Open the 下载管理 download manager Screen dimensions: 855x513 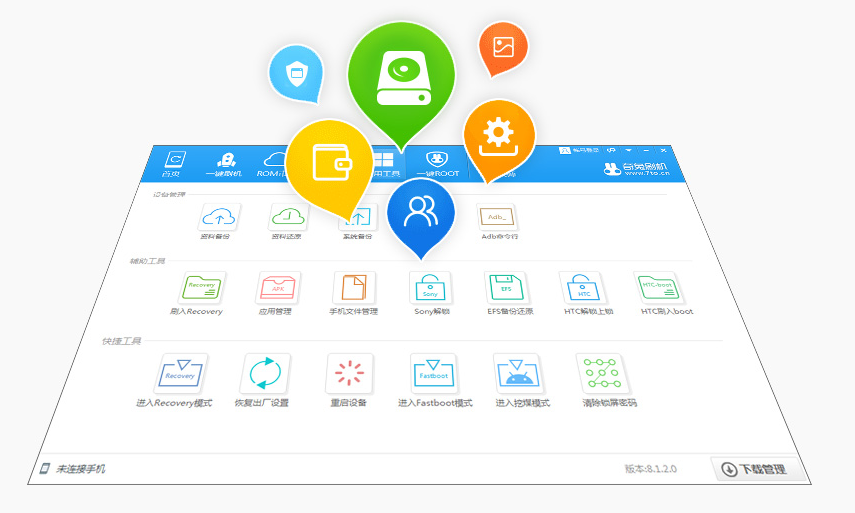756,469
